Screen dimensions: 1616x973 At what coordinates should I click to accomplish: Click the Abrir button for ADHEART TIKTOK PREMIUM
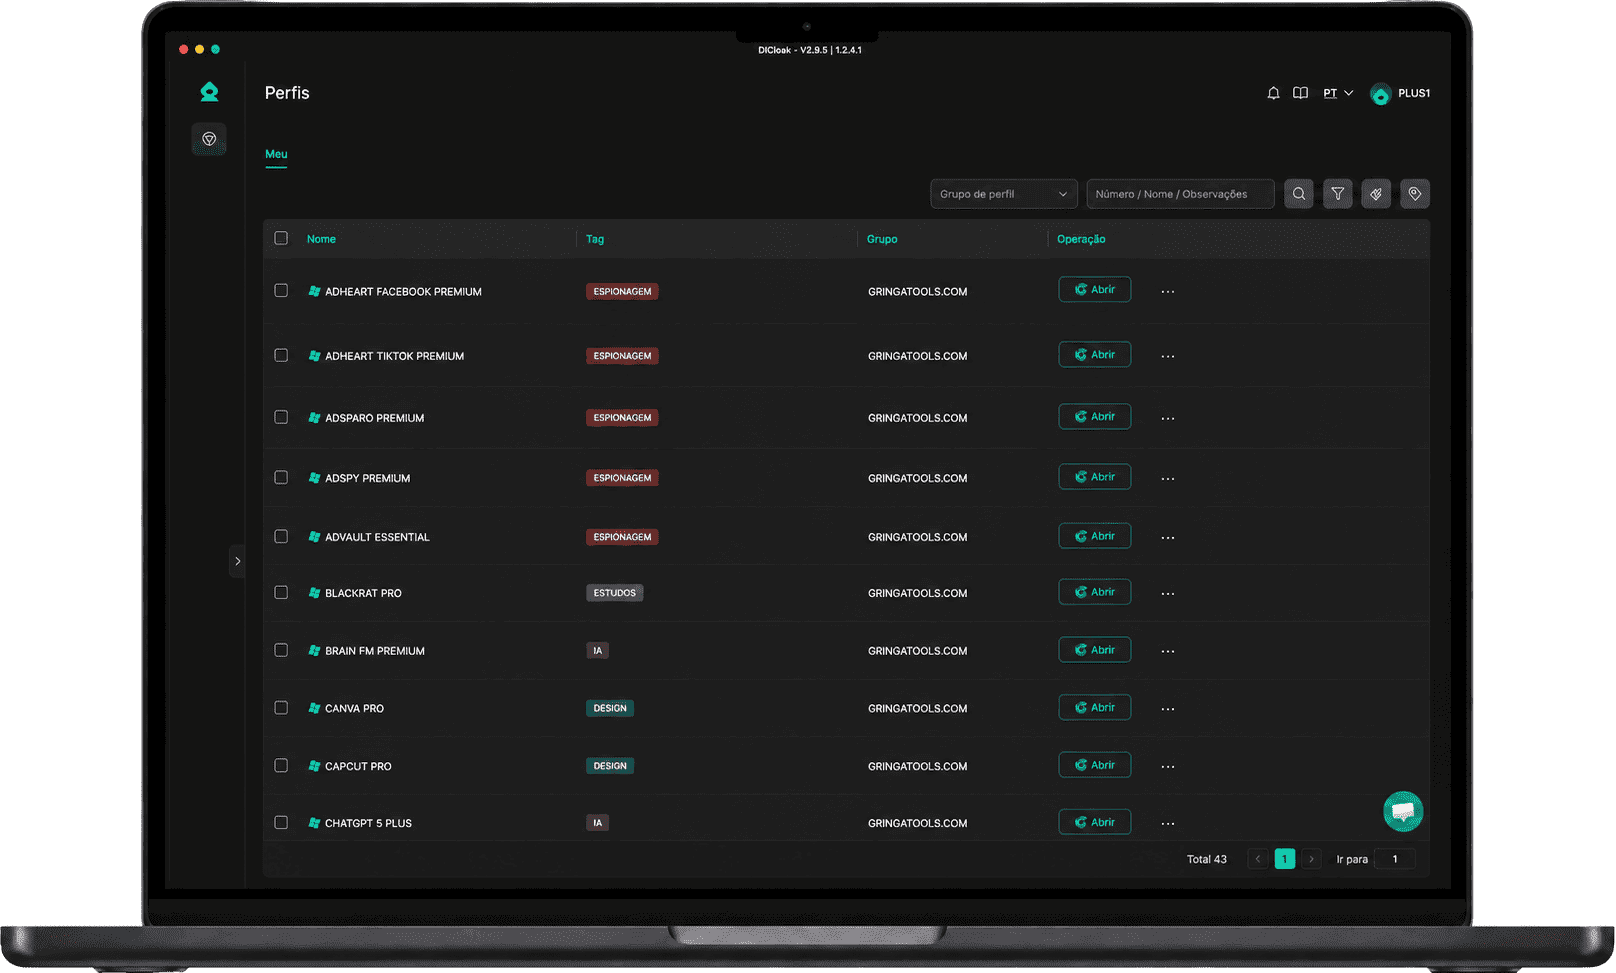[1095, 355]
